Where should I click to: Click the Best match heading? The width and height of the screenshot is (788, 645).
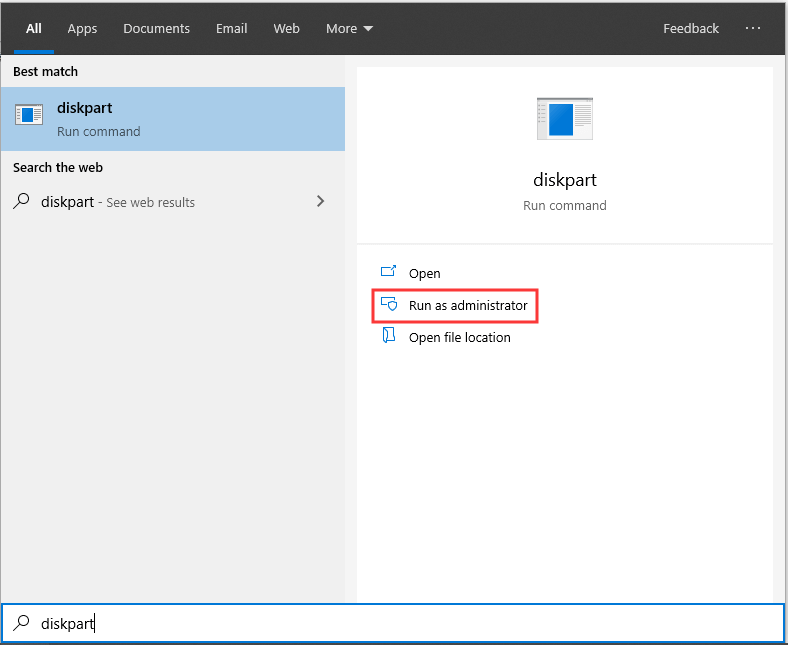coord(45,71)
